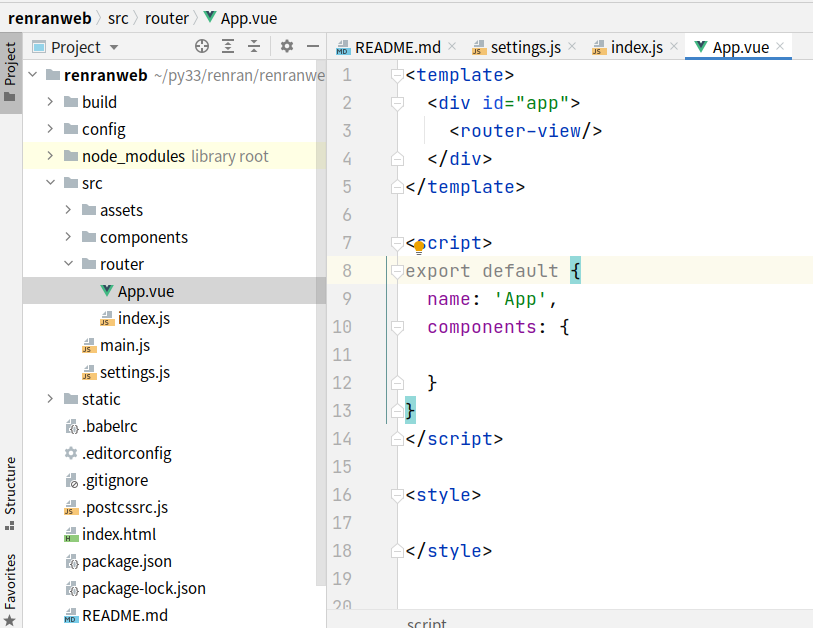
Task: Fold the style block at line 16
Action: pos(397,495)
